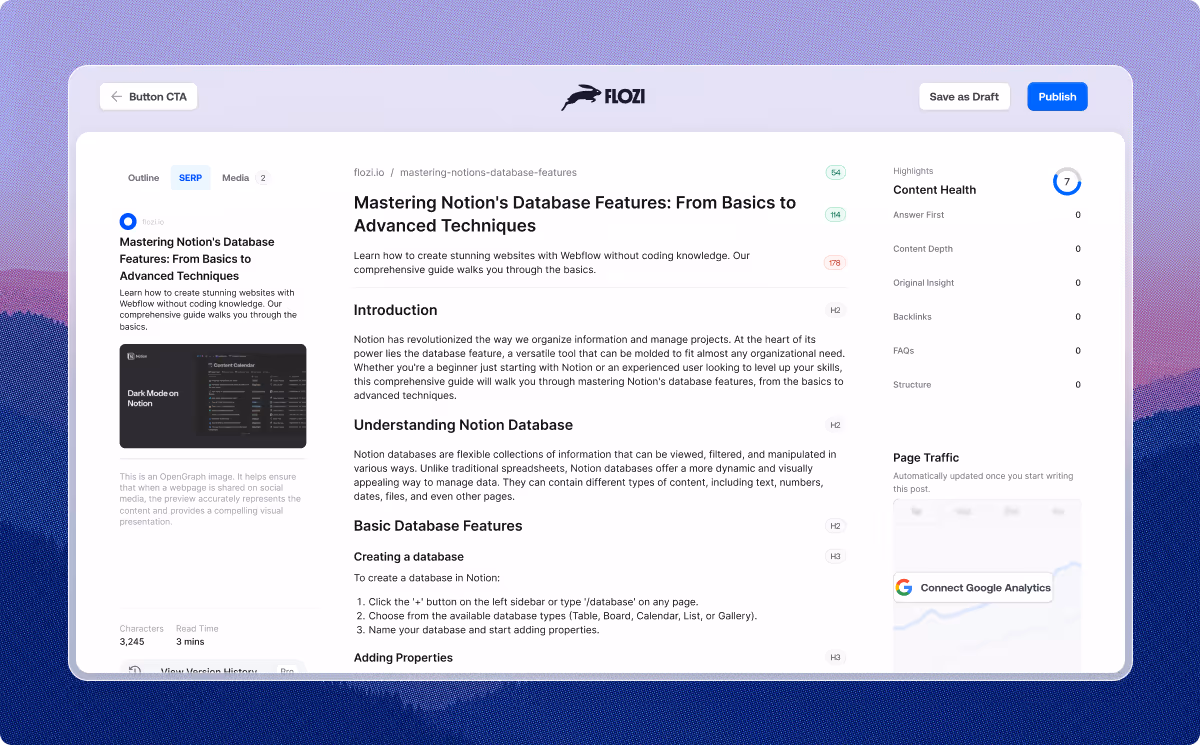Click the Content Depth health row
This screenshot has height=745, width=1200.
coord(987,249)
